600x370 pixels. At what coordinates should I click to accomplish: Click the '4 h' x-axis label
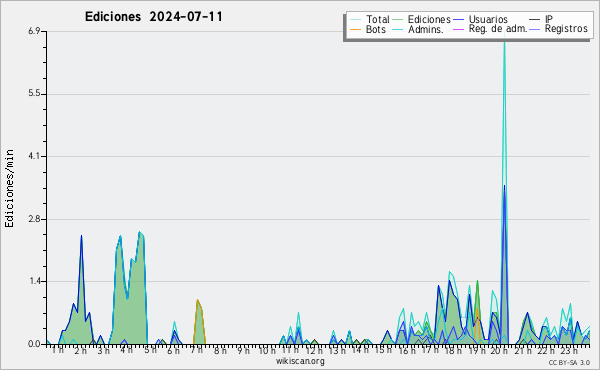tap(126, 350)
